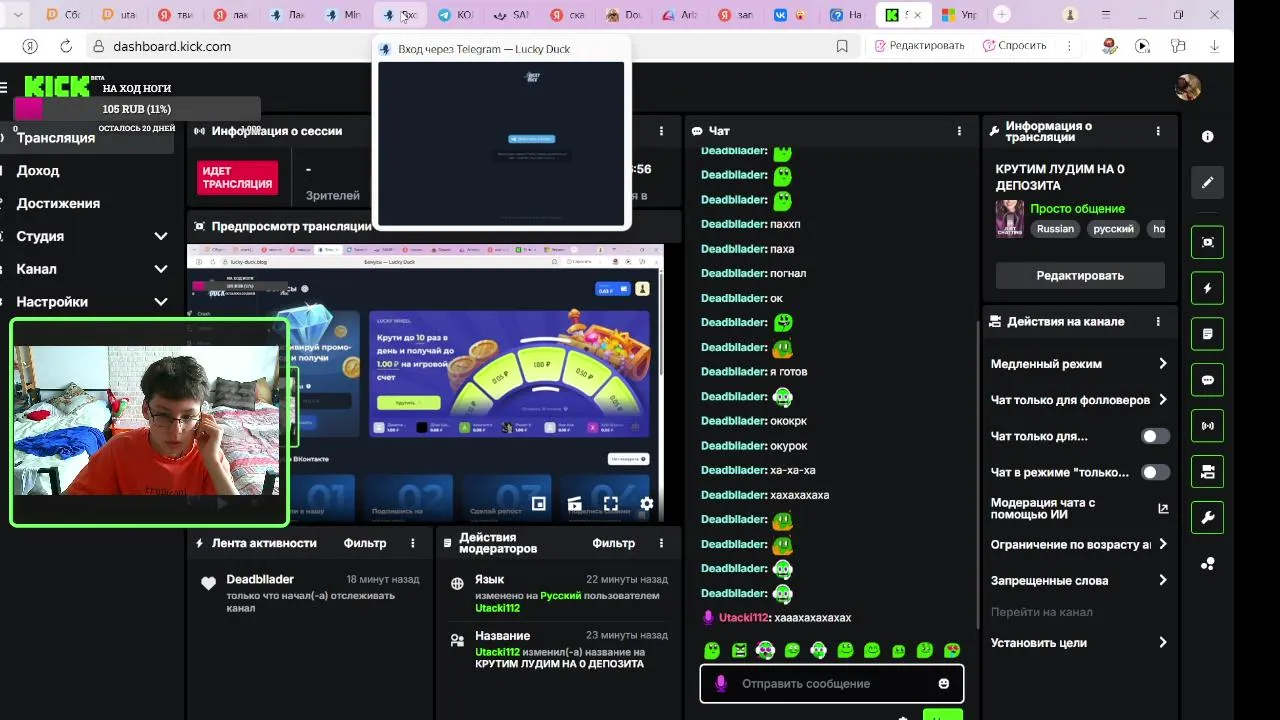
Task: Click the three-dots cluster icon in sidebar
Action: [1207, 563]
